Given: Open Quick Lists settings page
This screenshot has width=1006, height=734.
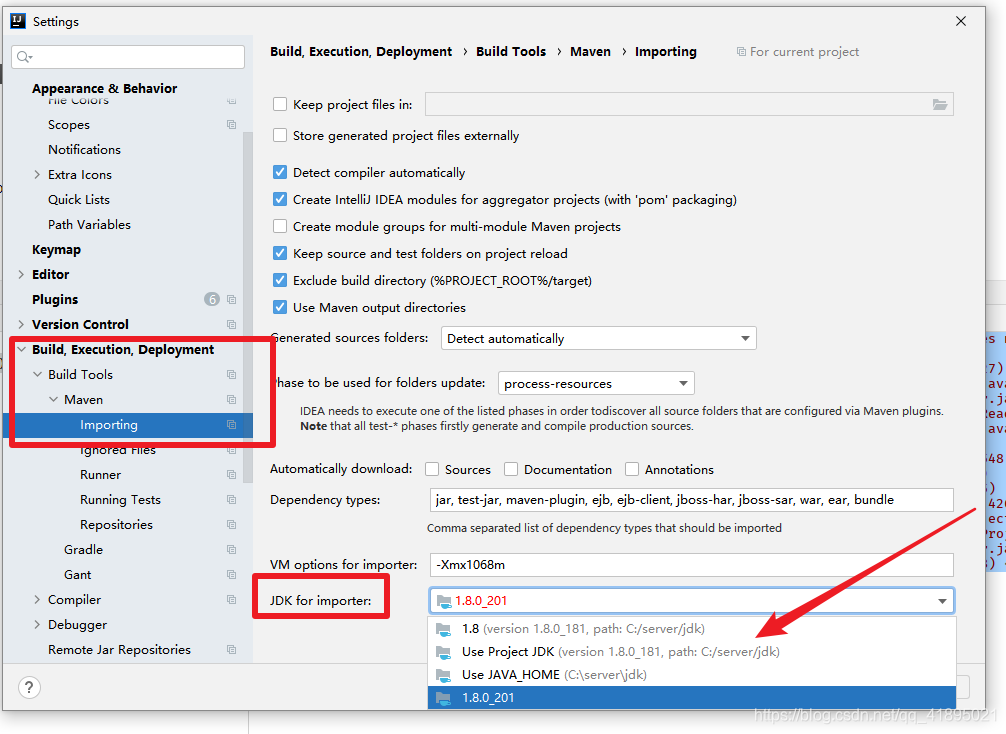Looking at the screenshot, I should 79,200.
